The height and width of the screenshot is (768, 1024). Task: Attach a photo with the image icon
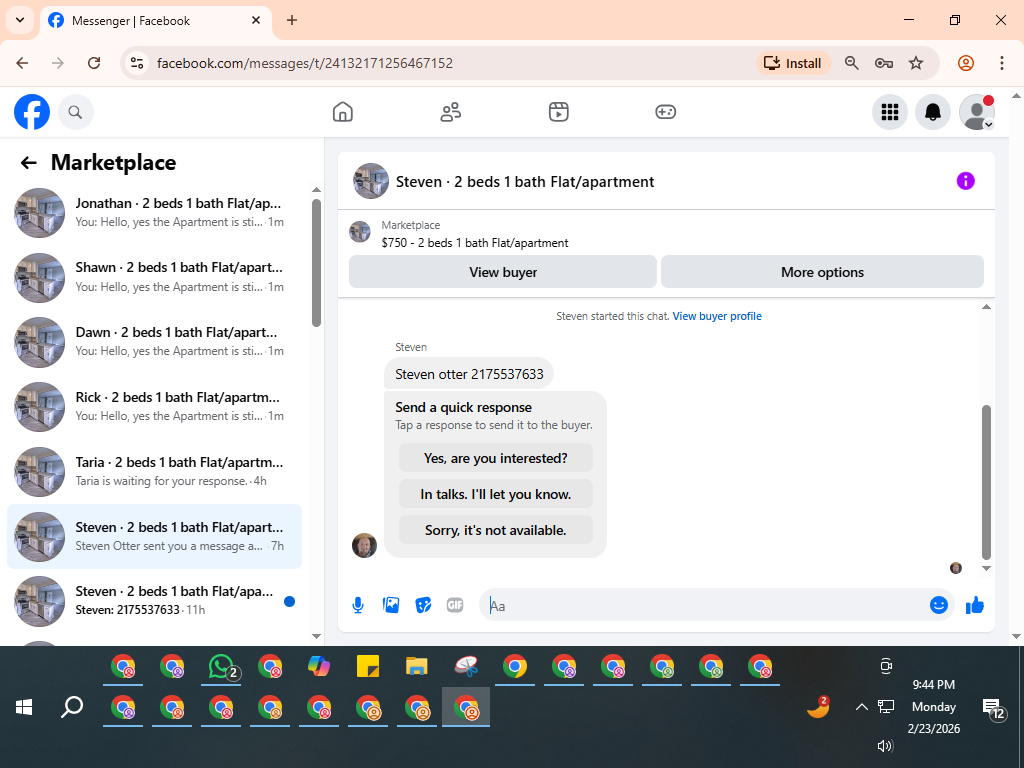(x=391, y=605)
